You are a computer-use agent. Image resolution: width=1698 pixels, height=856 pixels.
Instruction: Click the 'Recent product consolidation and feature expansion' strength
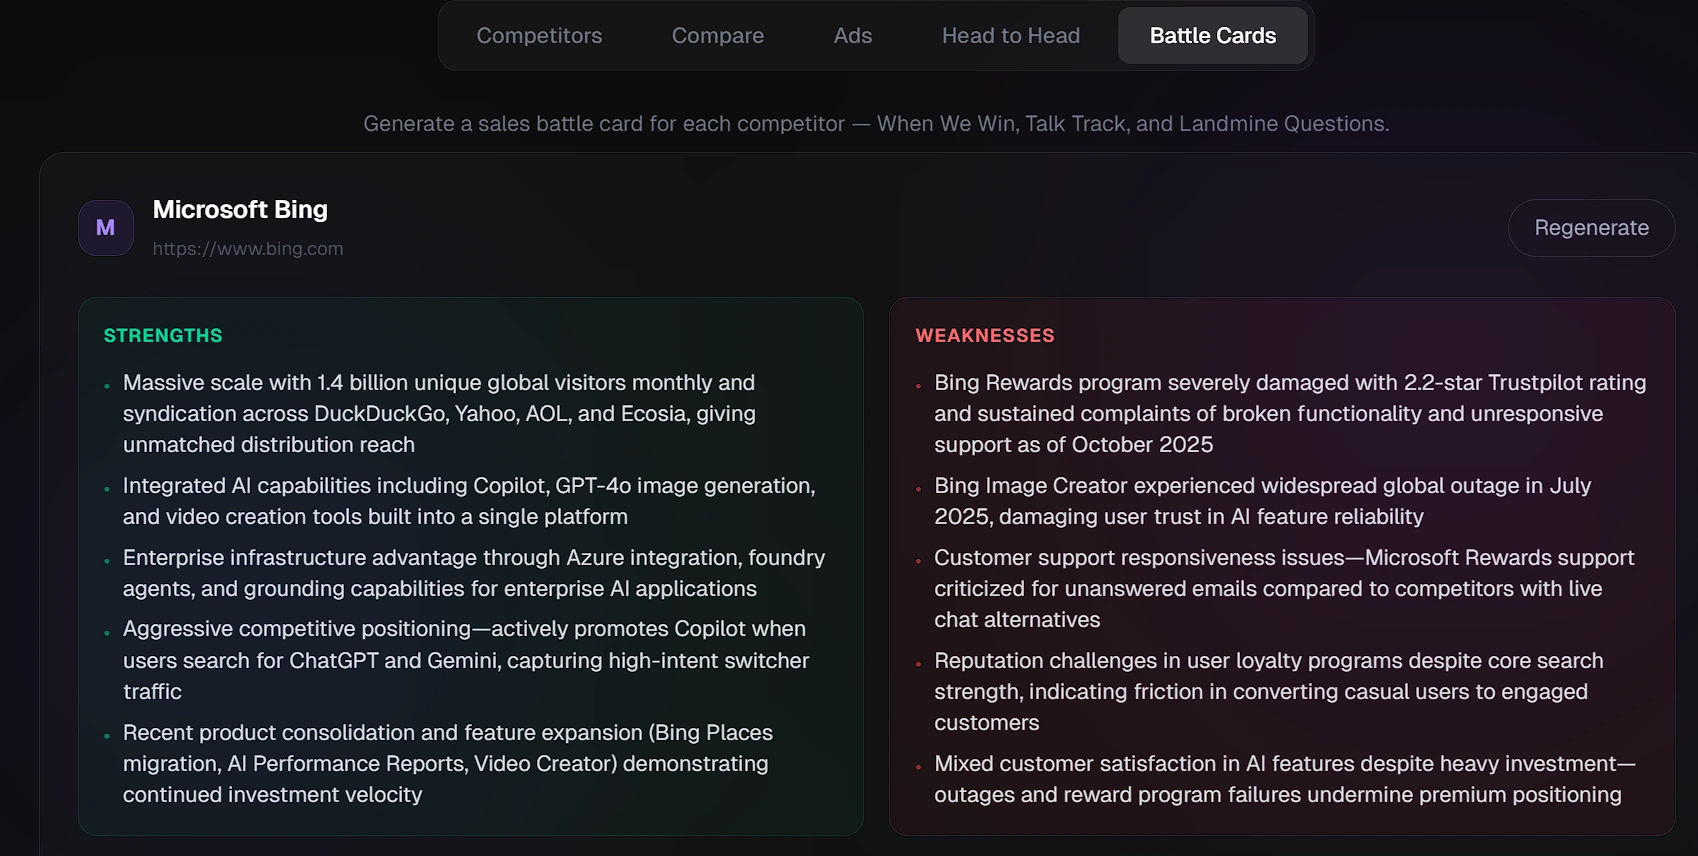pyautogui.click(x=448, y=764)
